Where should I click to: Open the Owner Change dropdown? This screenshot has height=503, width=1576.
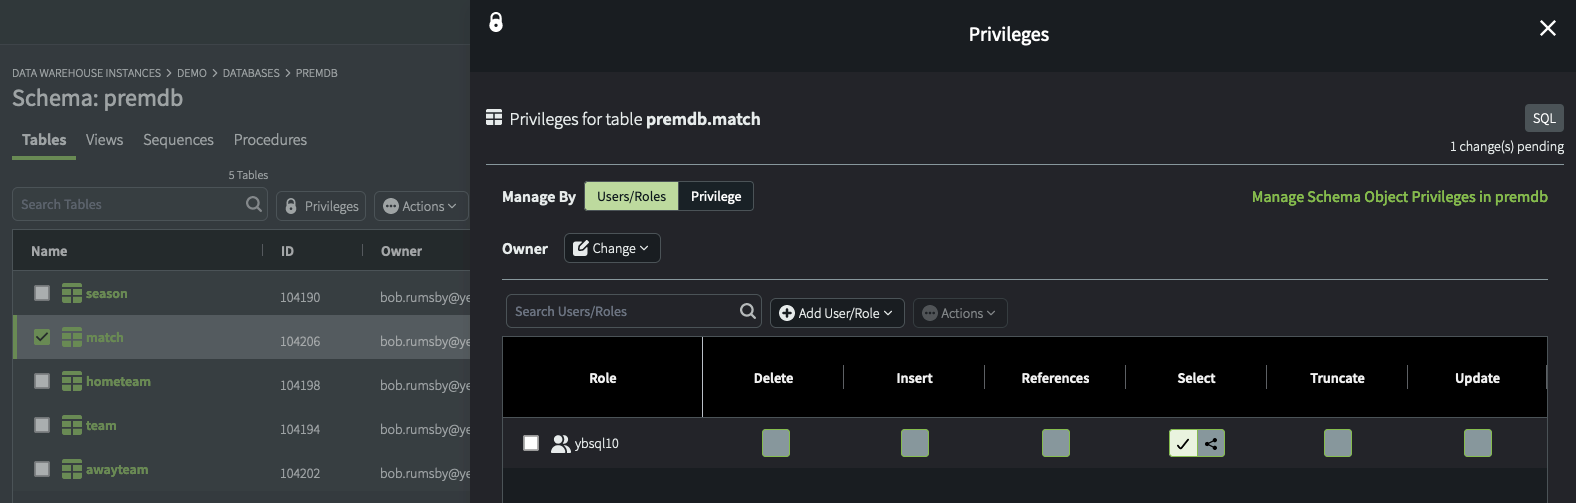[x=612, y=248]
